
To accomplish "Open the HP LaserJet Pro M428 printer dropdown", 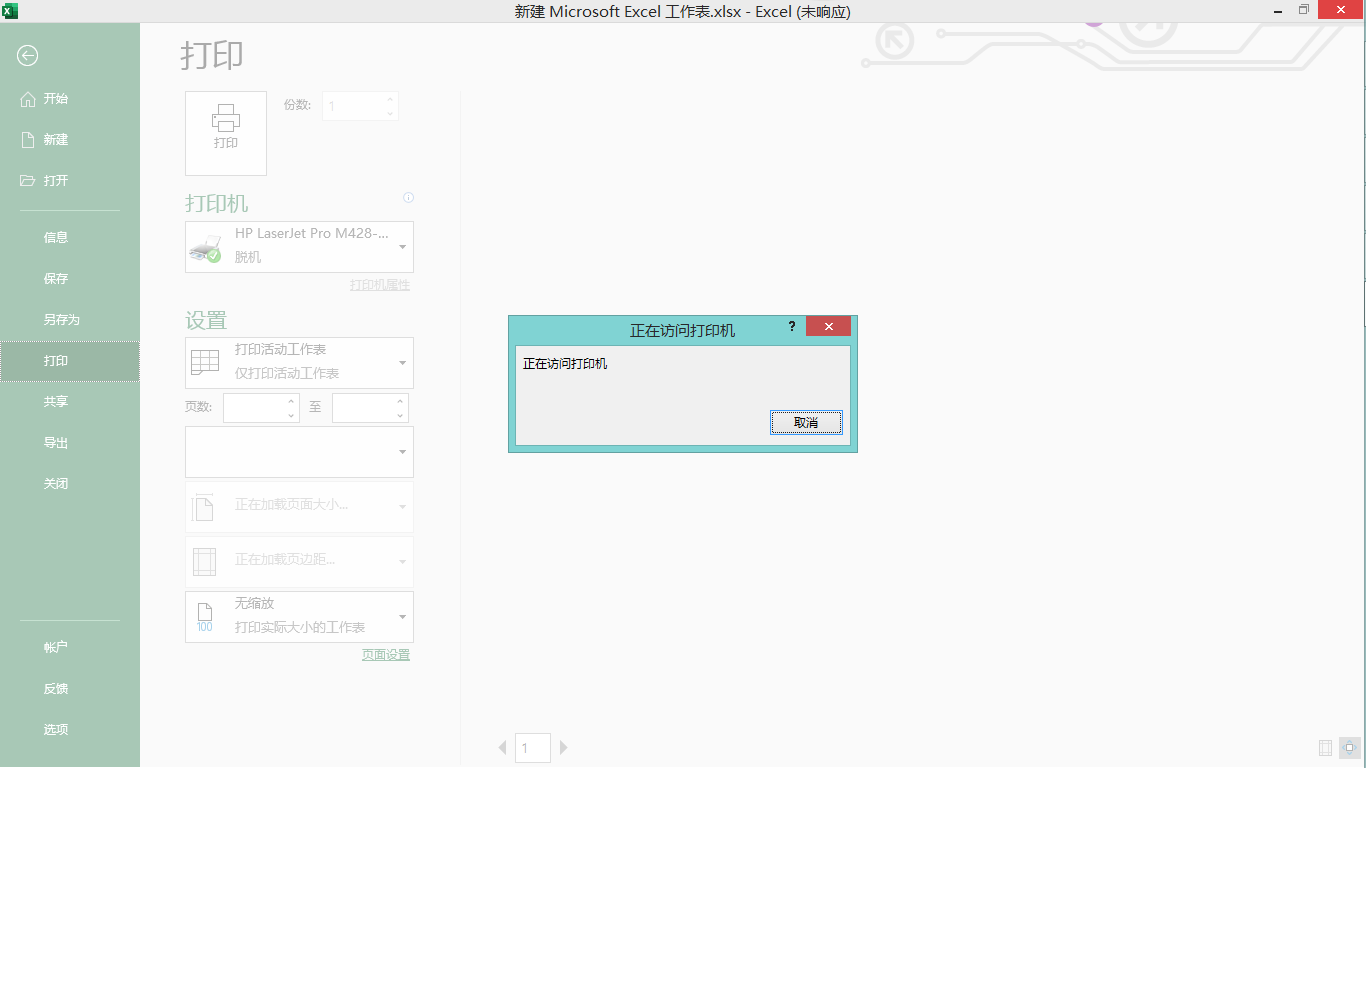I will 299,247.
